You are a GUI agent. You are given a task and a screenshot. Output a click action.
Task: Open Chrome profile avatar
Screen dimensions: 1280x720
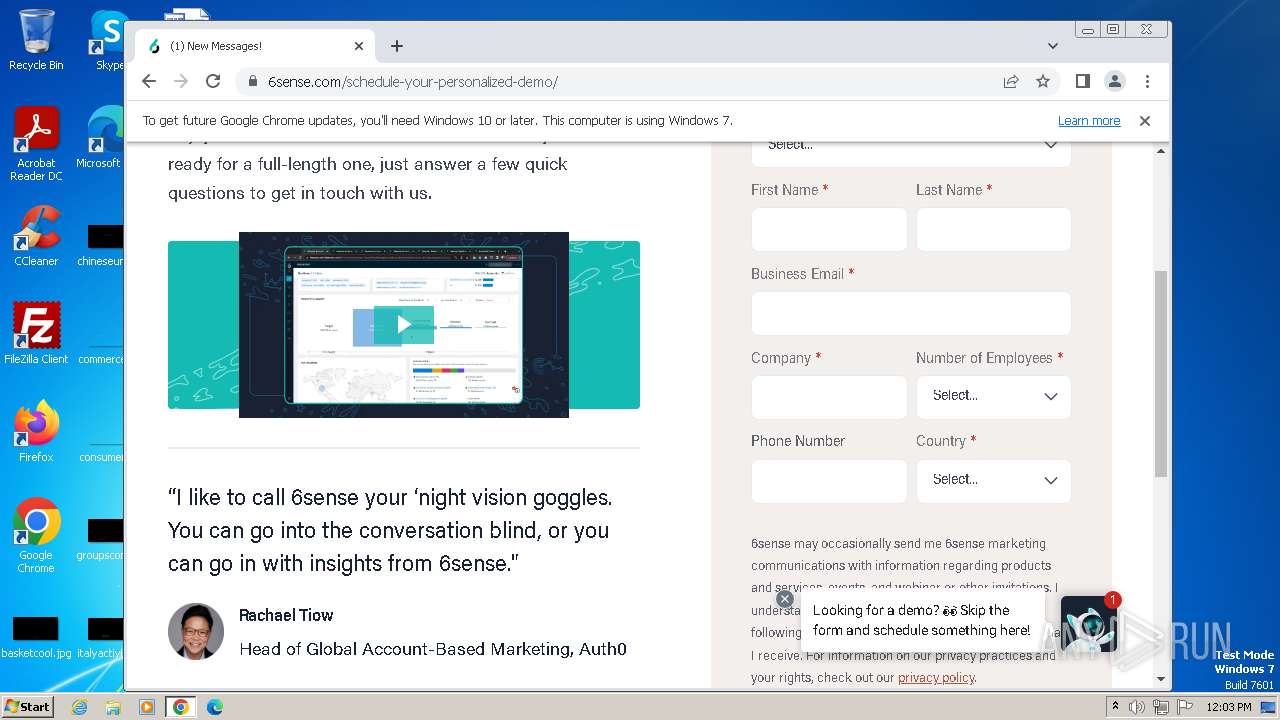1114,81
